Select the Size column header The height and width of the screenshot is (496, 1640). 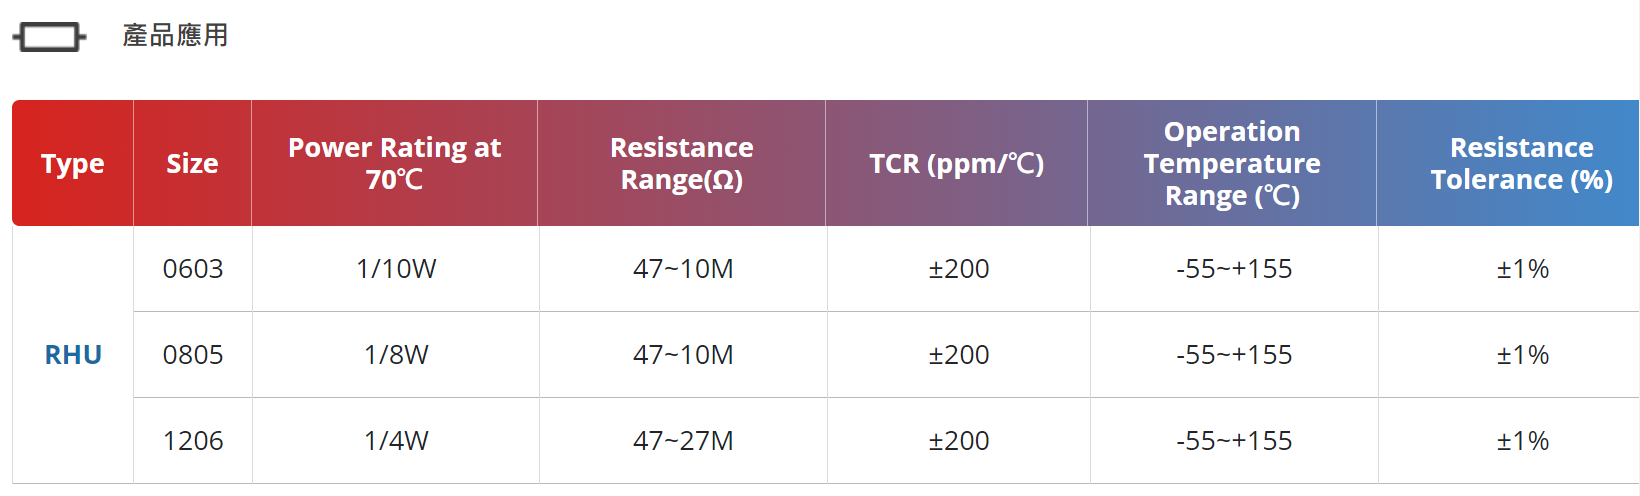click(x=192, y=163)
